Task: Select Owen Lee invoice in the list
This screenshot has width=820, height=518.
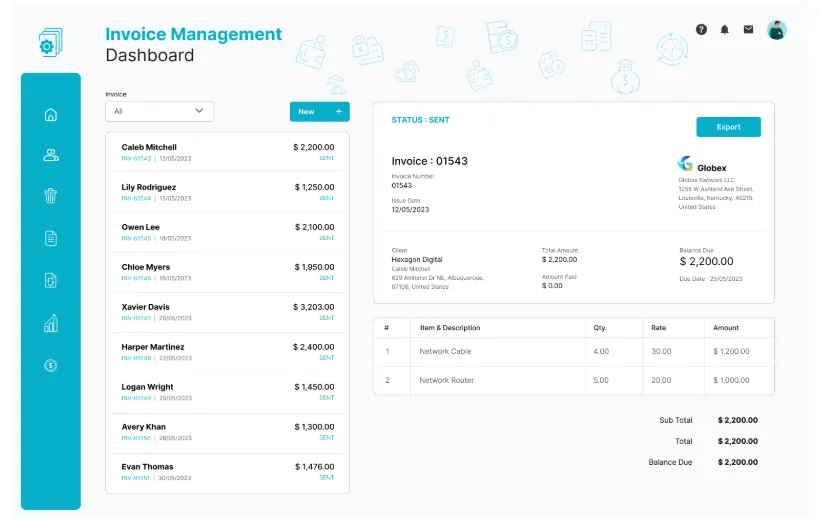Action: (227, 232)
